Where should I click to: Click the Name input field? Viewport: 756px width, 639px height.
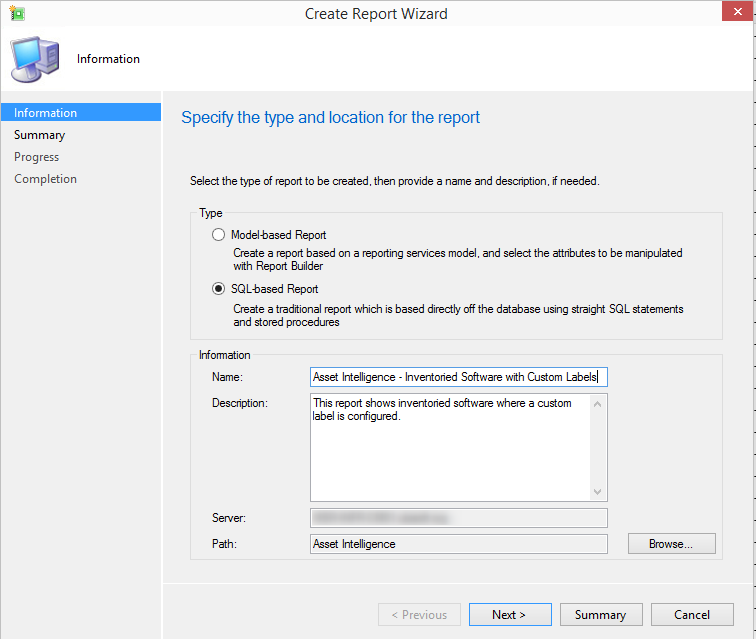click(x=459, y=377)
